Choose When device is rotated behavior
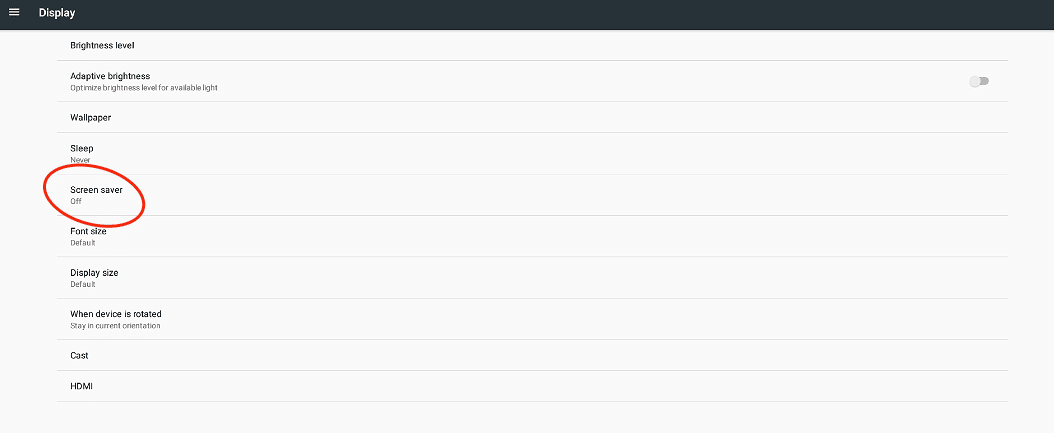 [532, 319]
